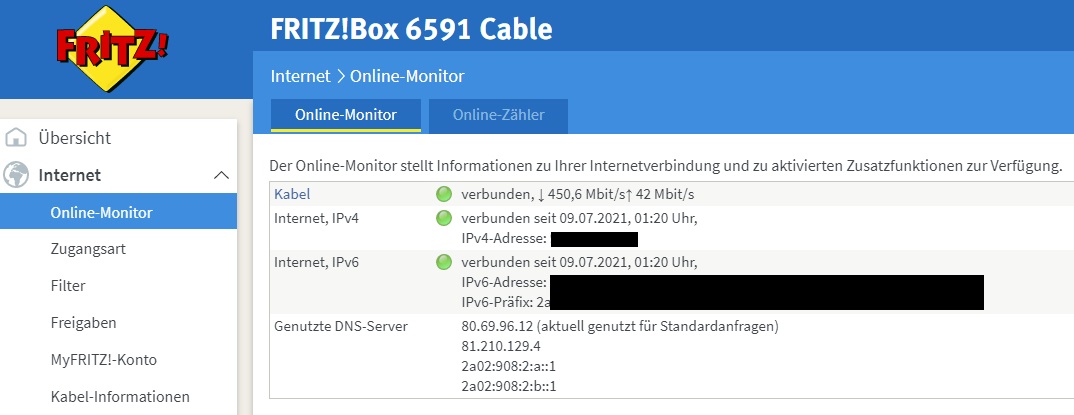Click the Internet breadcrumb link

[x=300, y=76]
